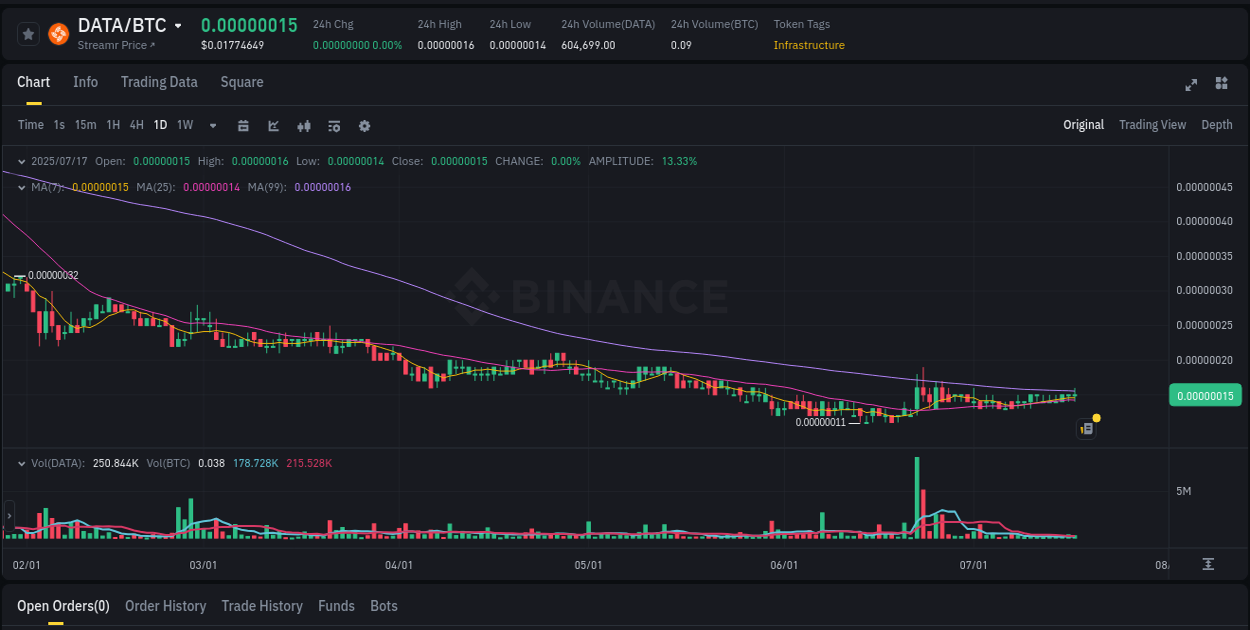This screenshot has width=1250, height=630.
Task: Expand the chart to fullscreen
Action: [x=1191, y=85]
